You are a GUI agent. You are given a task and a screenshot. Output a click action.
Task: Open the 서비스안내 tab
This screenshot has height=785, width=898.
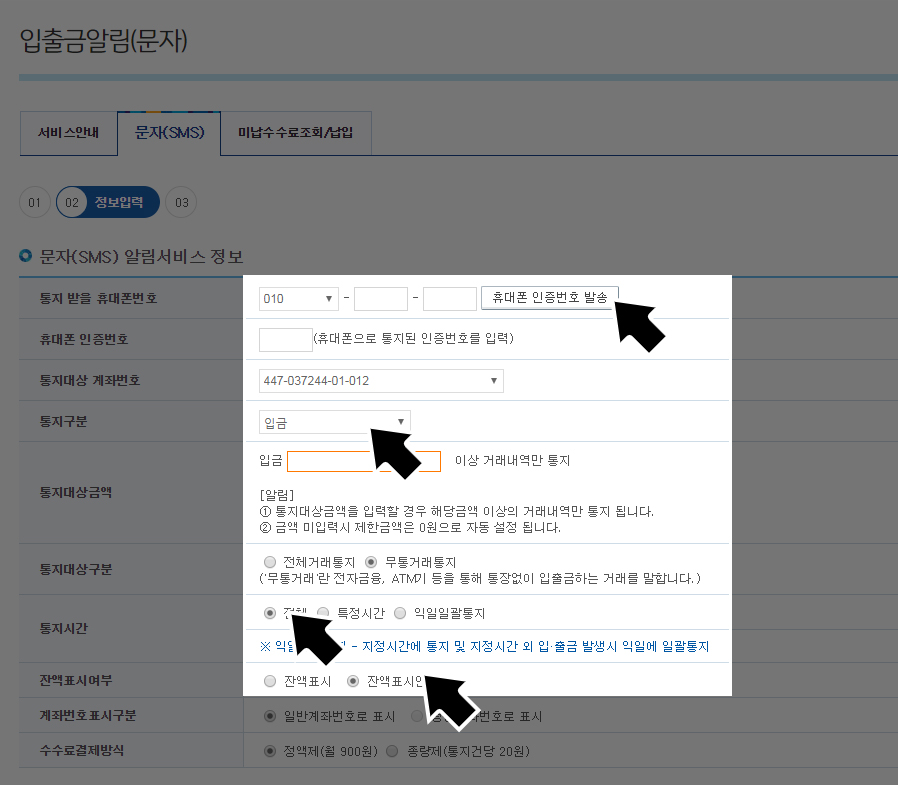point(69,133)
